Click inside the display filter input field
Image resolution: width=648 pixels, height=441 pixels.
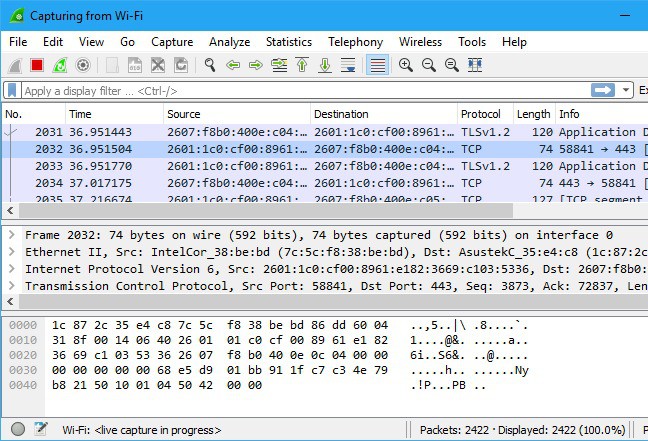pos(306,91)
